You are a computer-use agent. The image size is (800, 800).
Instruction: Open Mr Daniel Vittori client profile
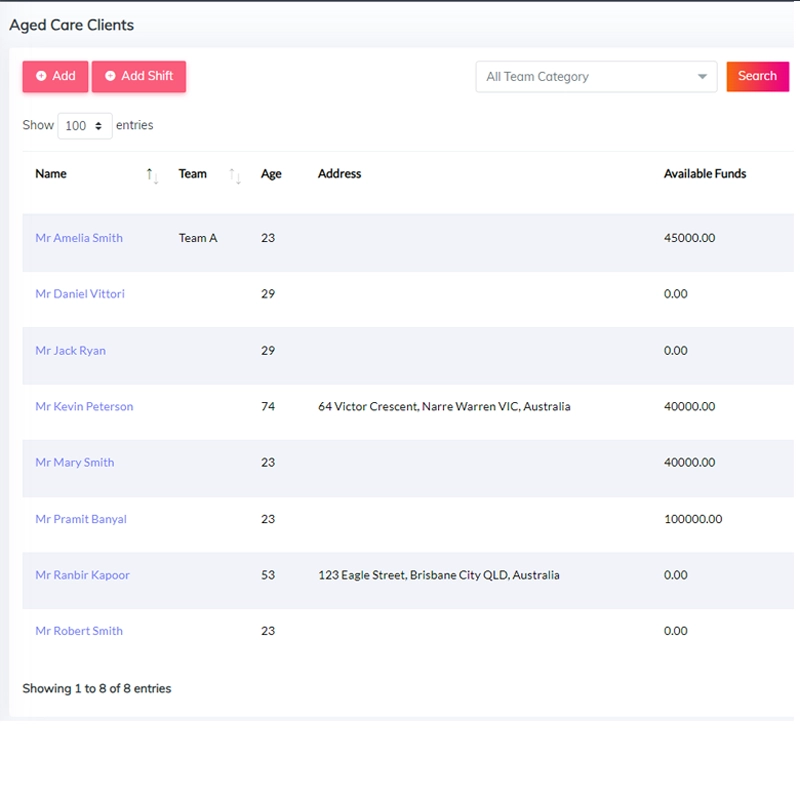[80, 294]
